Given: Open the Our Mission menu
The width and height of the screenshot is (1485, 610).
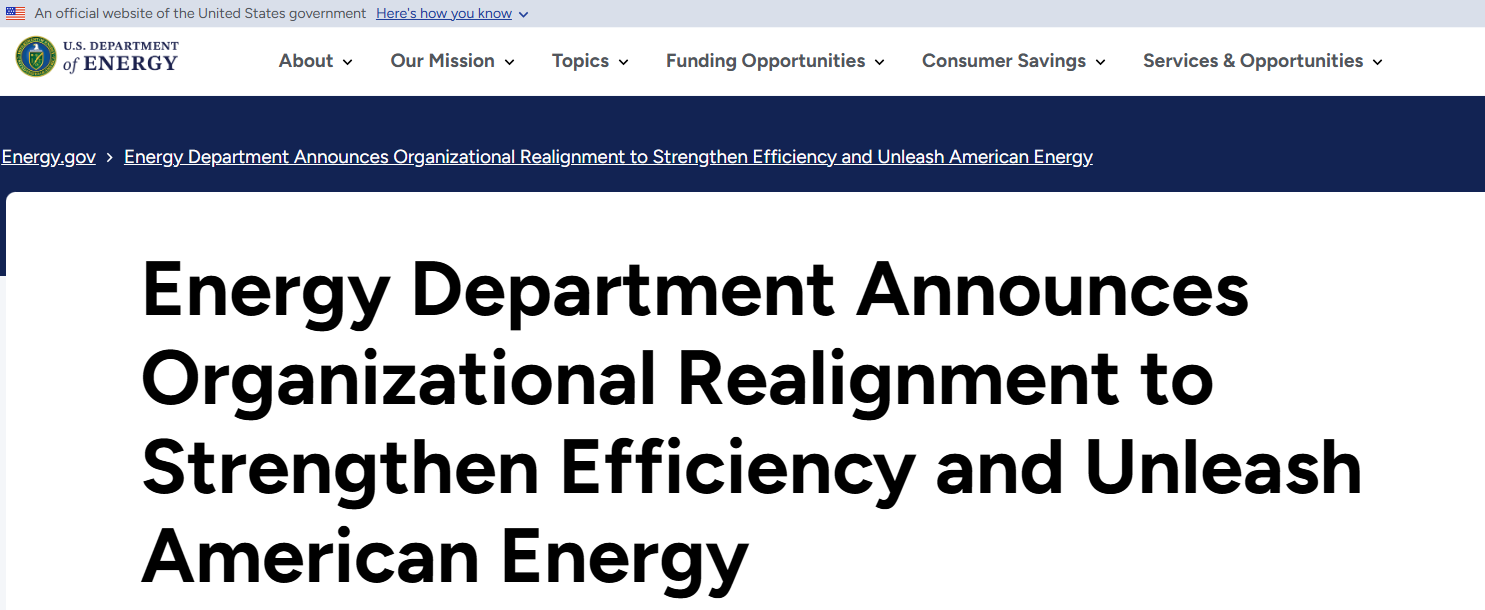Looking at the screenshot, I should coord(442,61).
